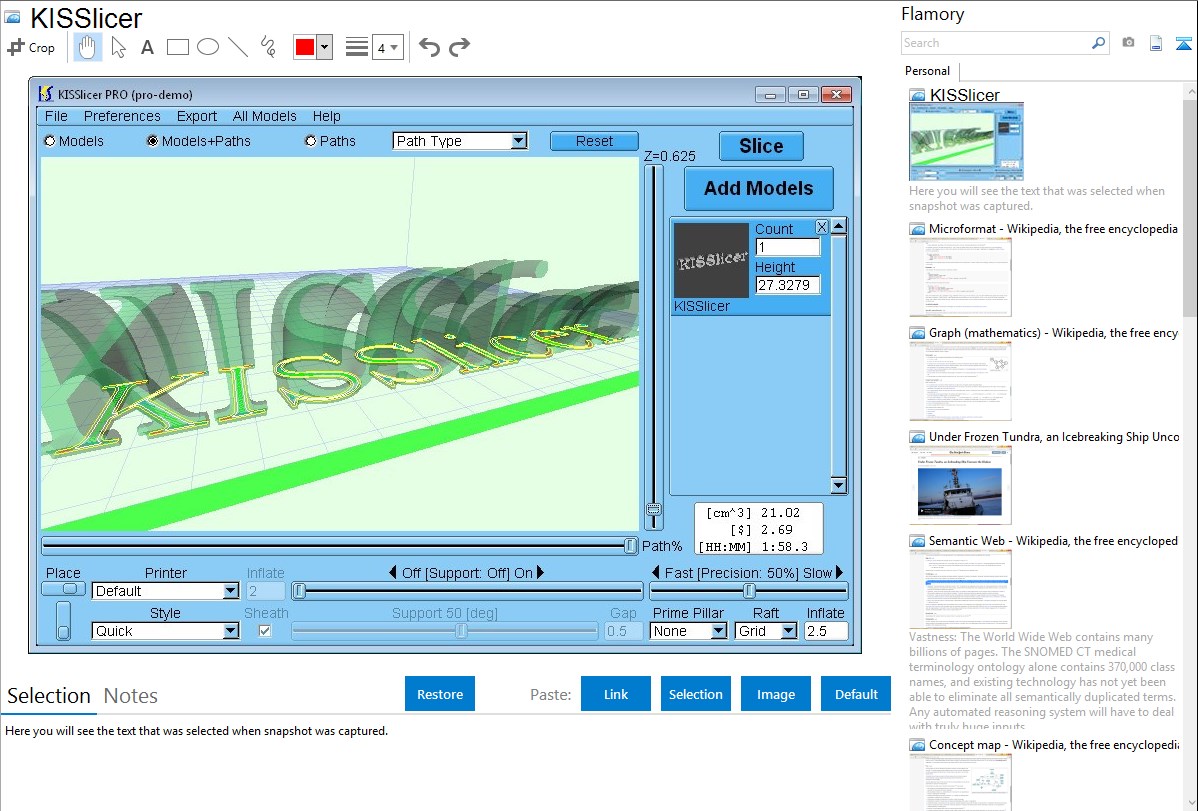
Task: Expand the Path Type dropdown
Action: coord(518,141)
